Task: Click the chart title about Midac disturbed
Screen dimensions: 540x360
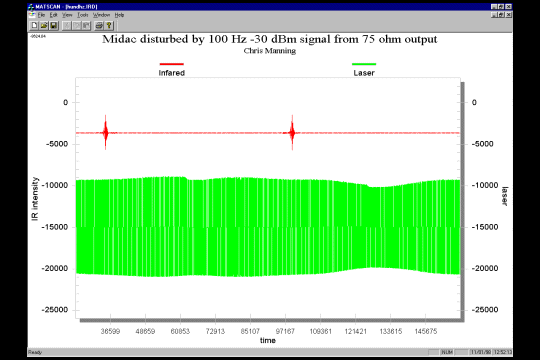Action: pos(270,39)
